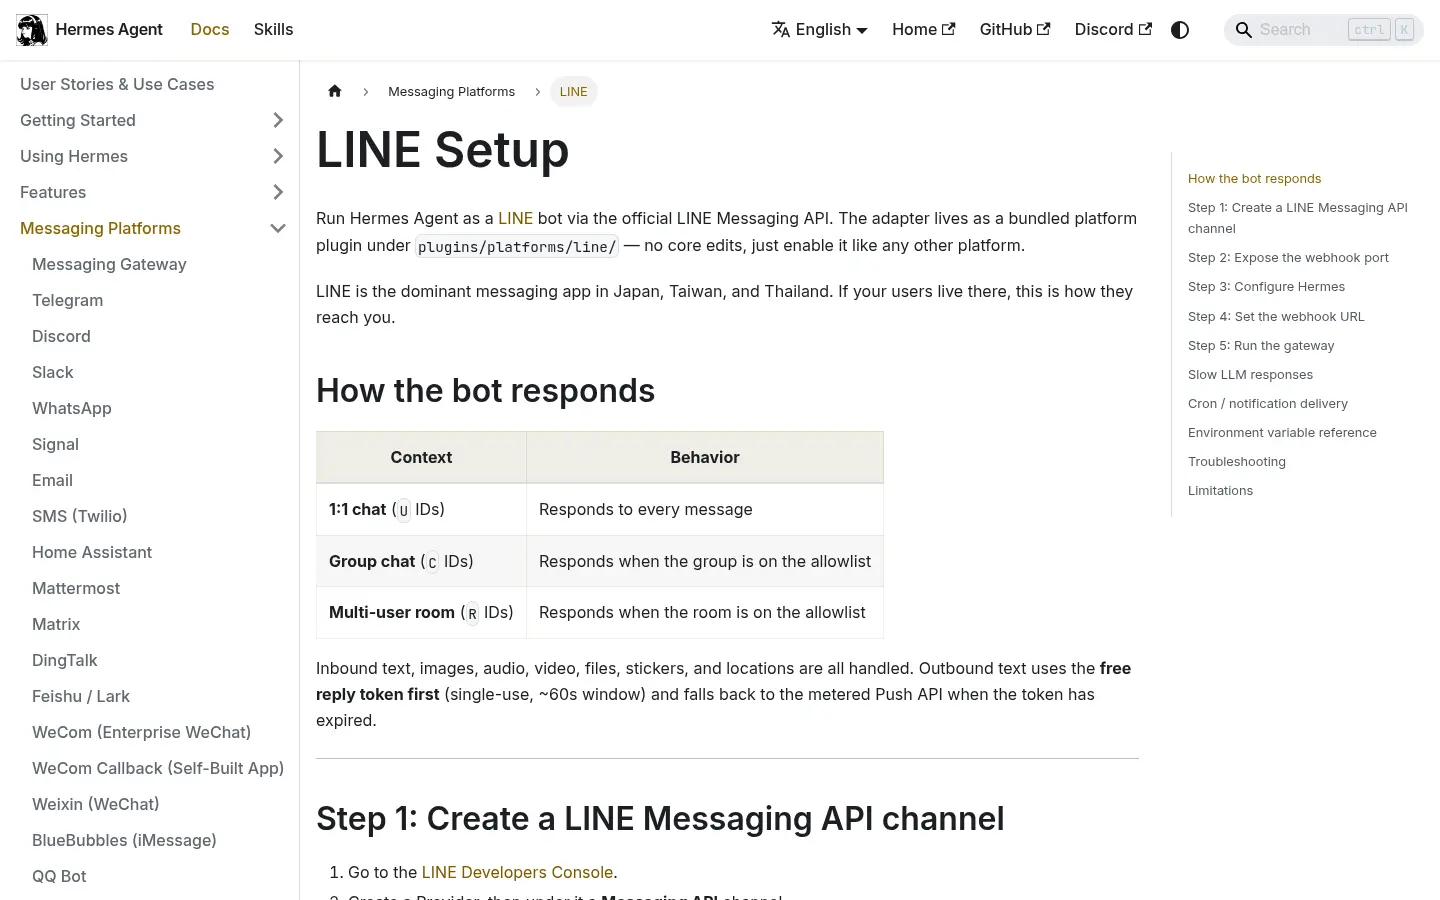Jump to Step 2: Expose the webhook port
Screen dimensions: 1440x900
tap(1288, 257)
